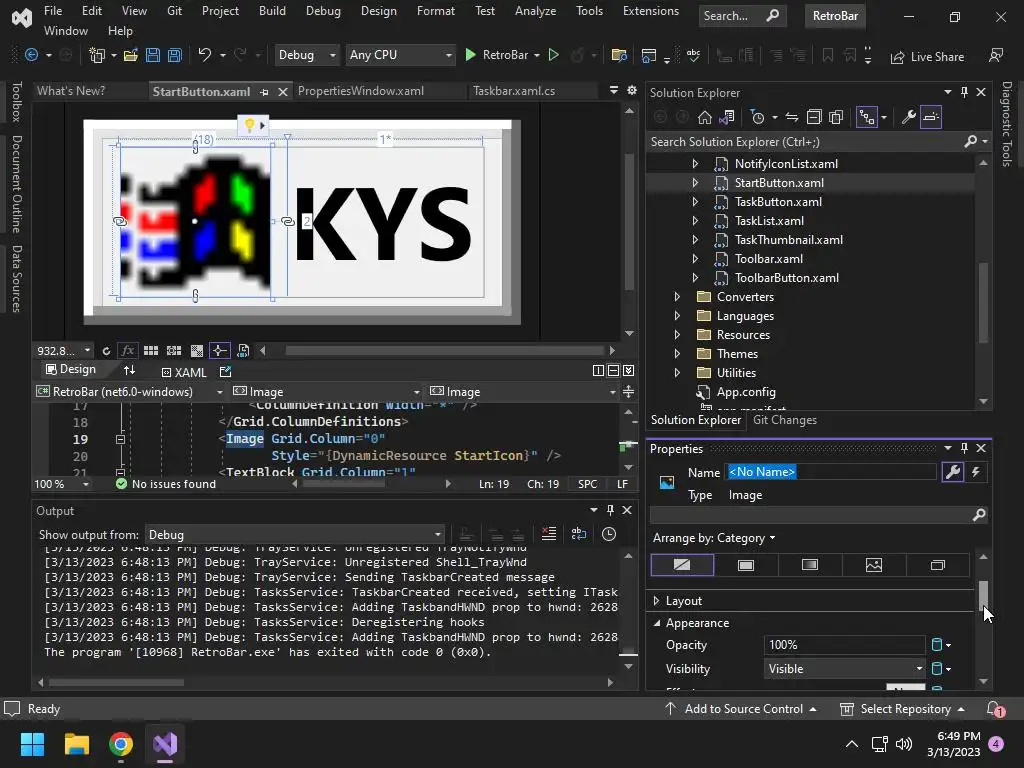The image size is (1024, 768).
Task: Open the Any CPU platform dropdown
Action: 400,56
